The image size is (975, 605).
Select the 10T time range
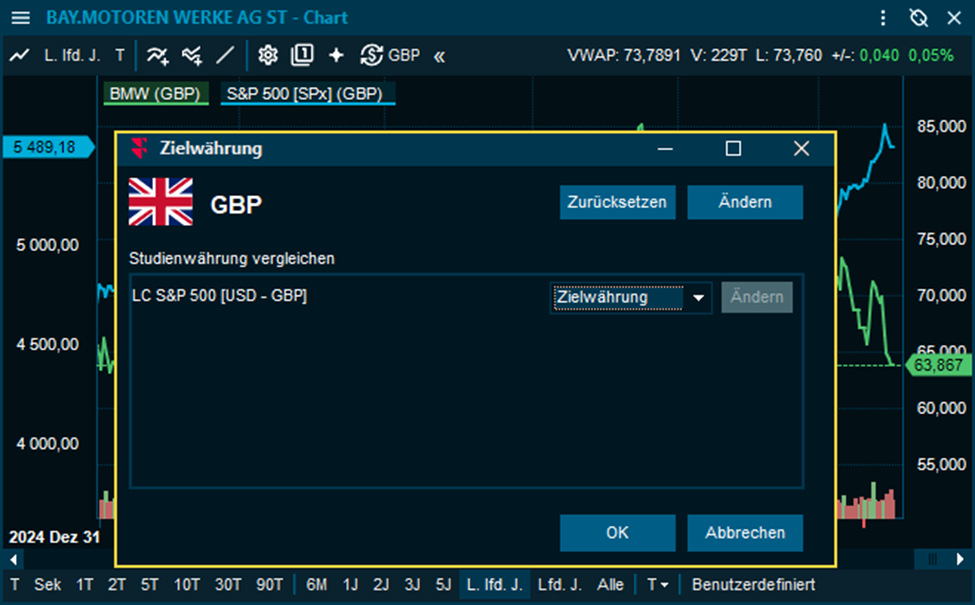[187, 584]
